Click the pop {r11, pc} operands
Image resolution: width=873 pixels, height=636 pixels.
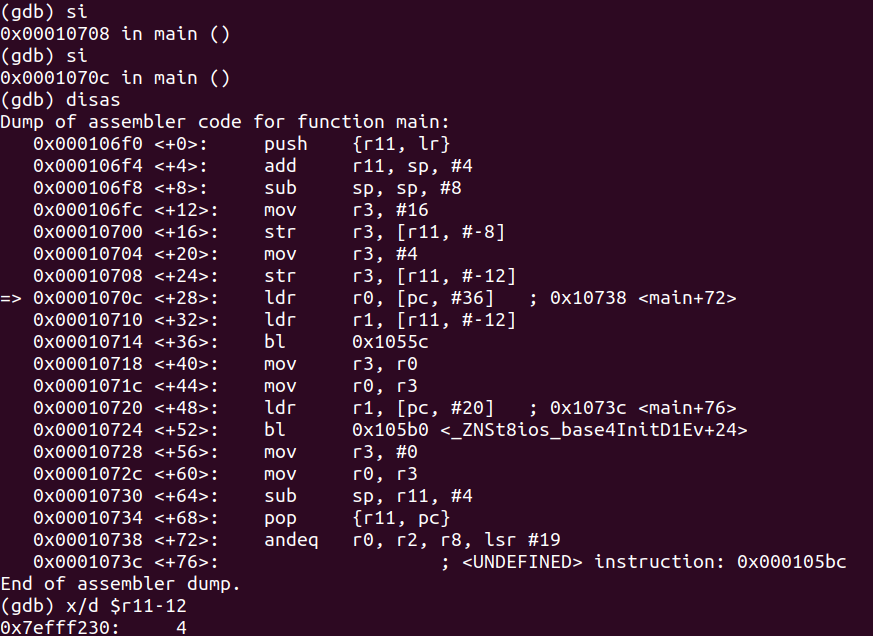400,518
